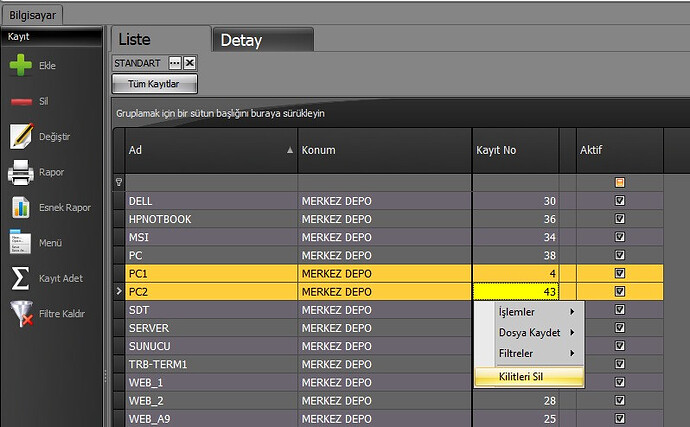
Task: Toggle Aktif checkbox for PC1 row
Action: coord(620,273)
